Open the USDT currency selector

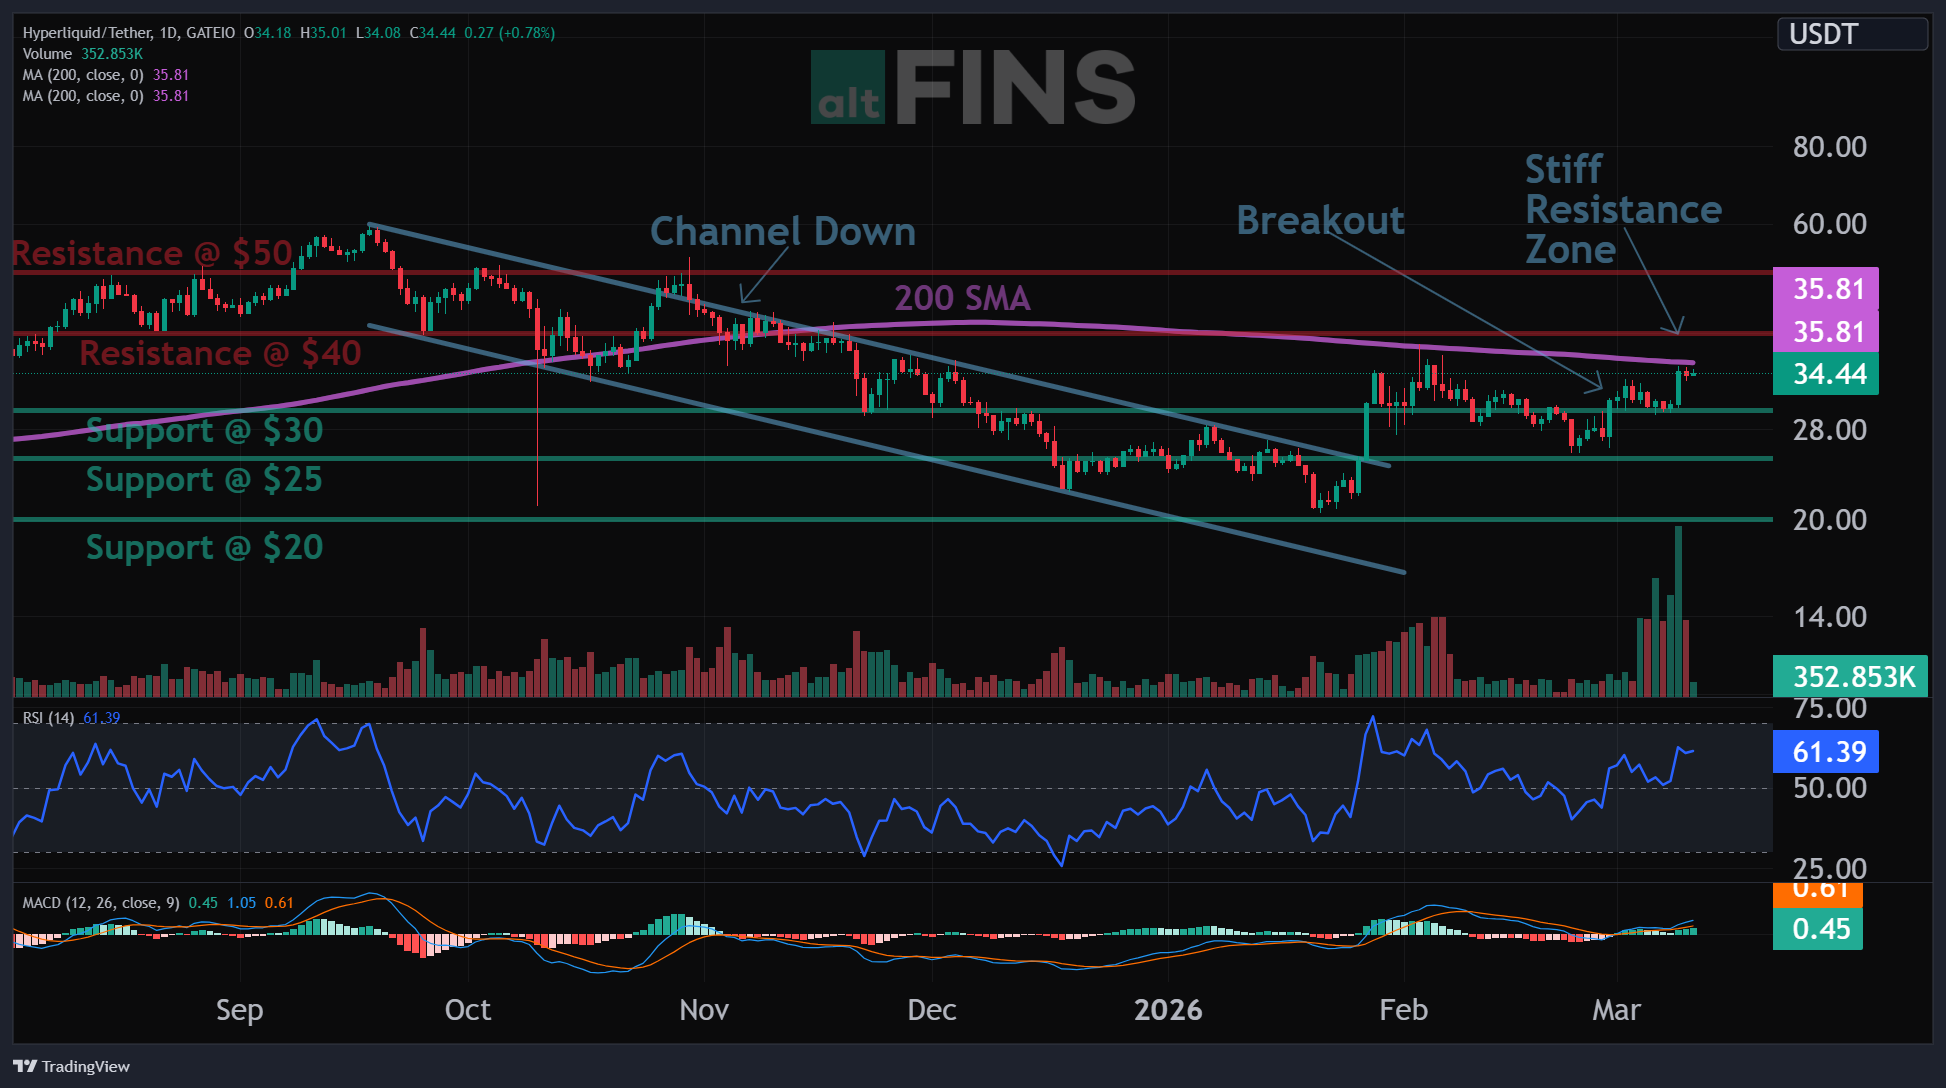(1850, 34)
